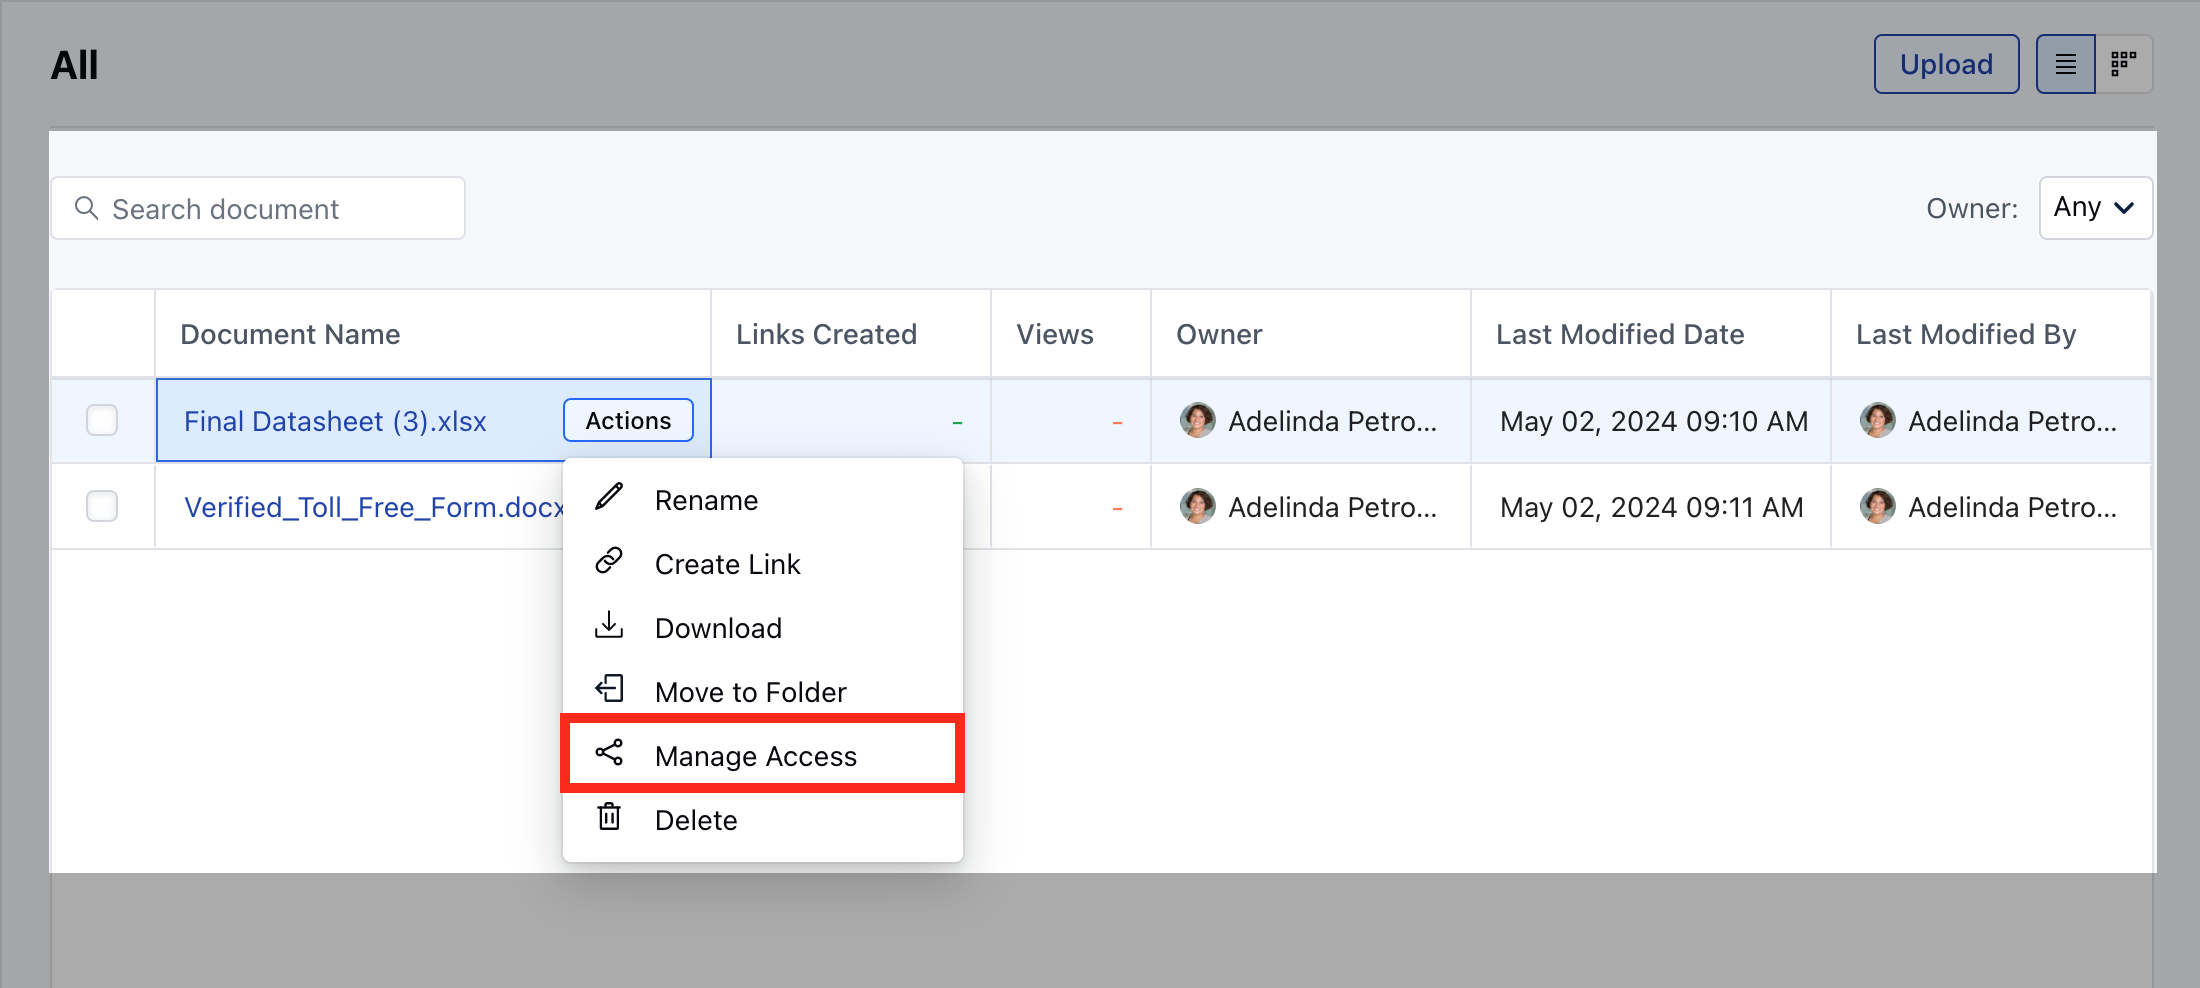Image resolution: width=2200 pixels, height=988 pixels.
Task: Click the Upload button
Action: (x=1945, y=63)
